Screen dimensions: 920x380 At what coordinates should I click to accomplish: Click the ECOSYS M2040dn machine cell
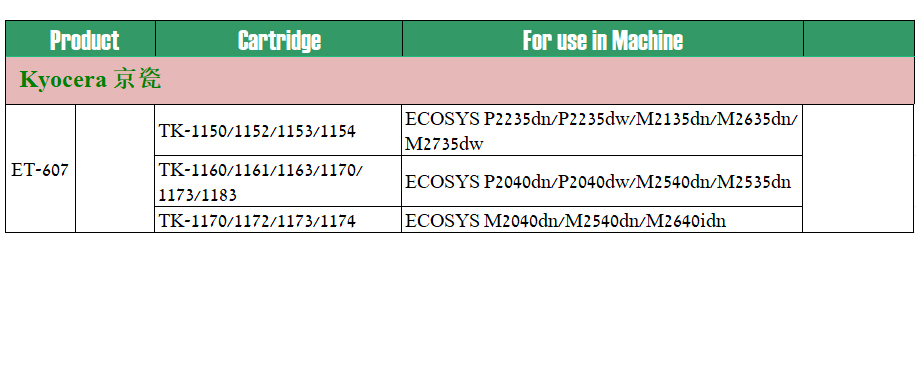click(x=602, y=220)
